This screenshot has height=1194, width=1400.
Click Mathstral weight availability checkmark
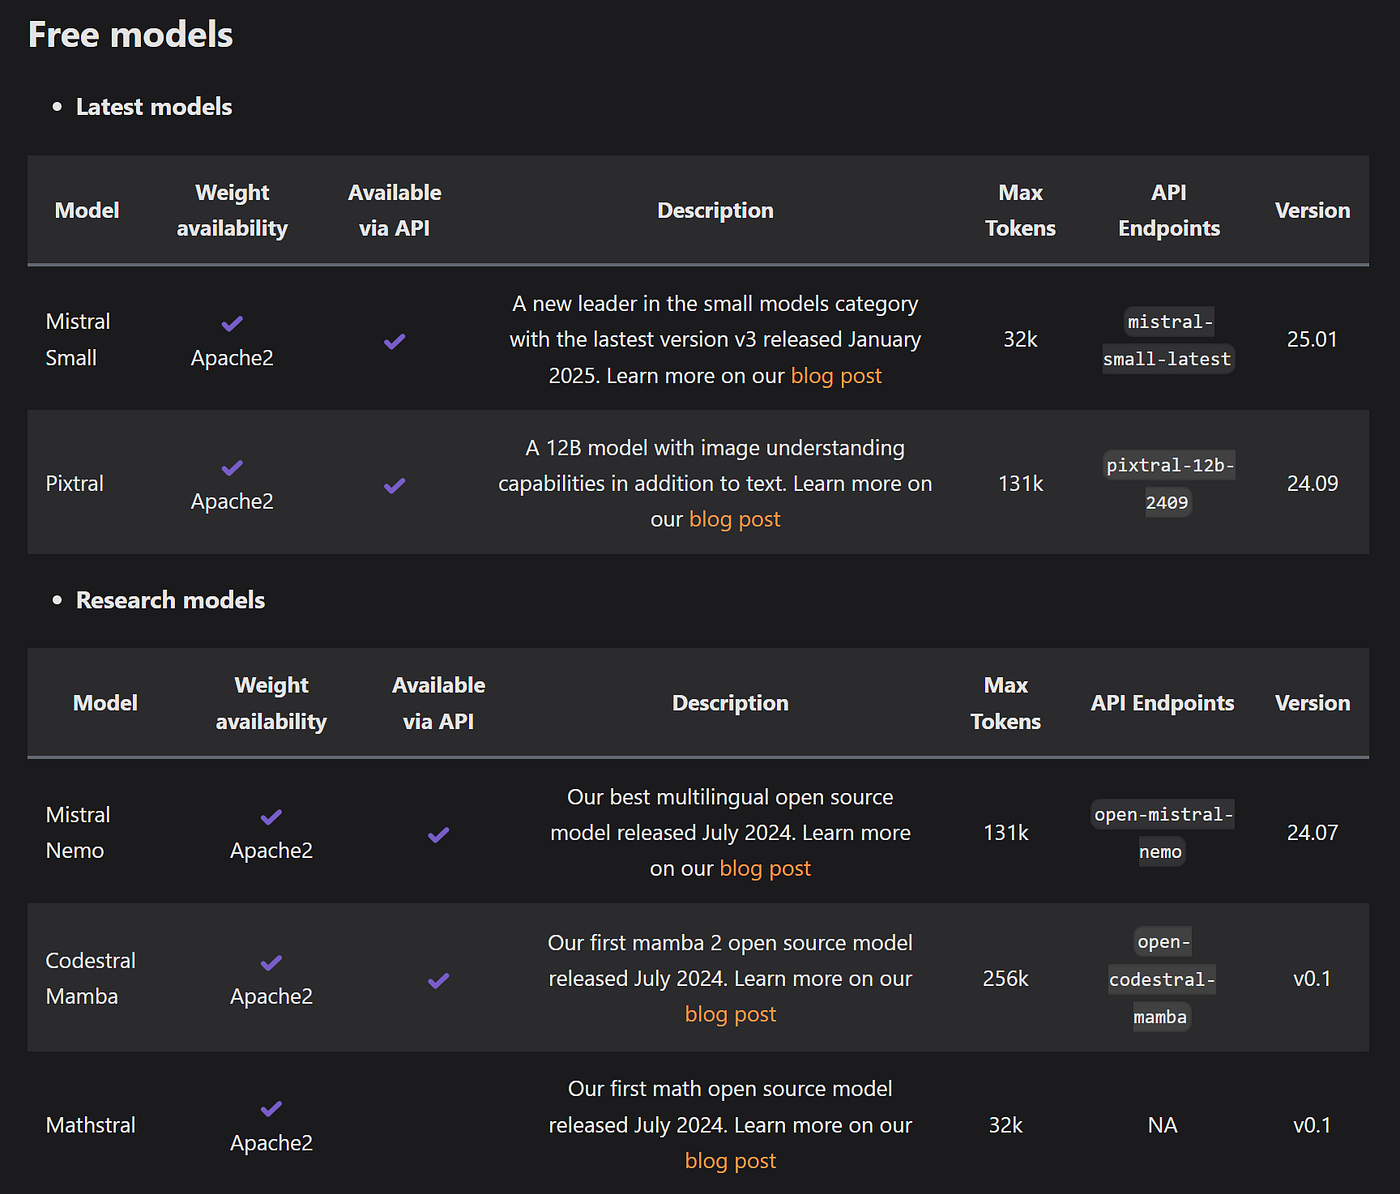tap(271, 1109)
